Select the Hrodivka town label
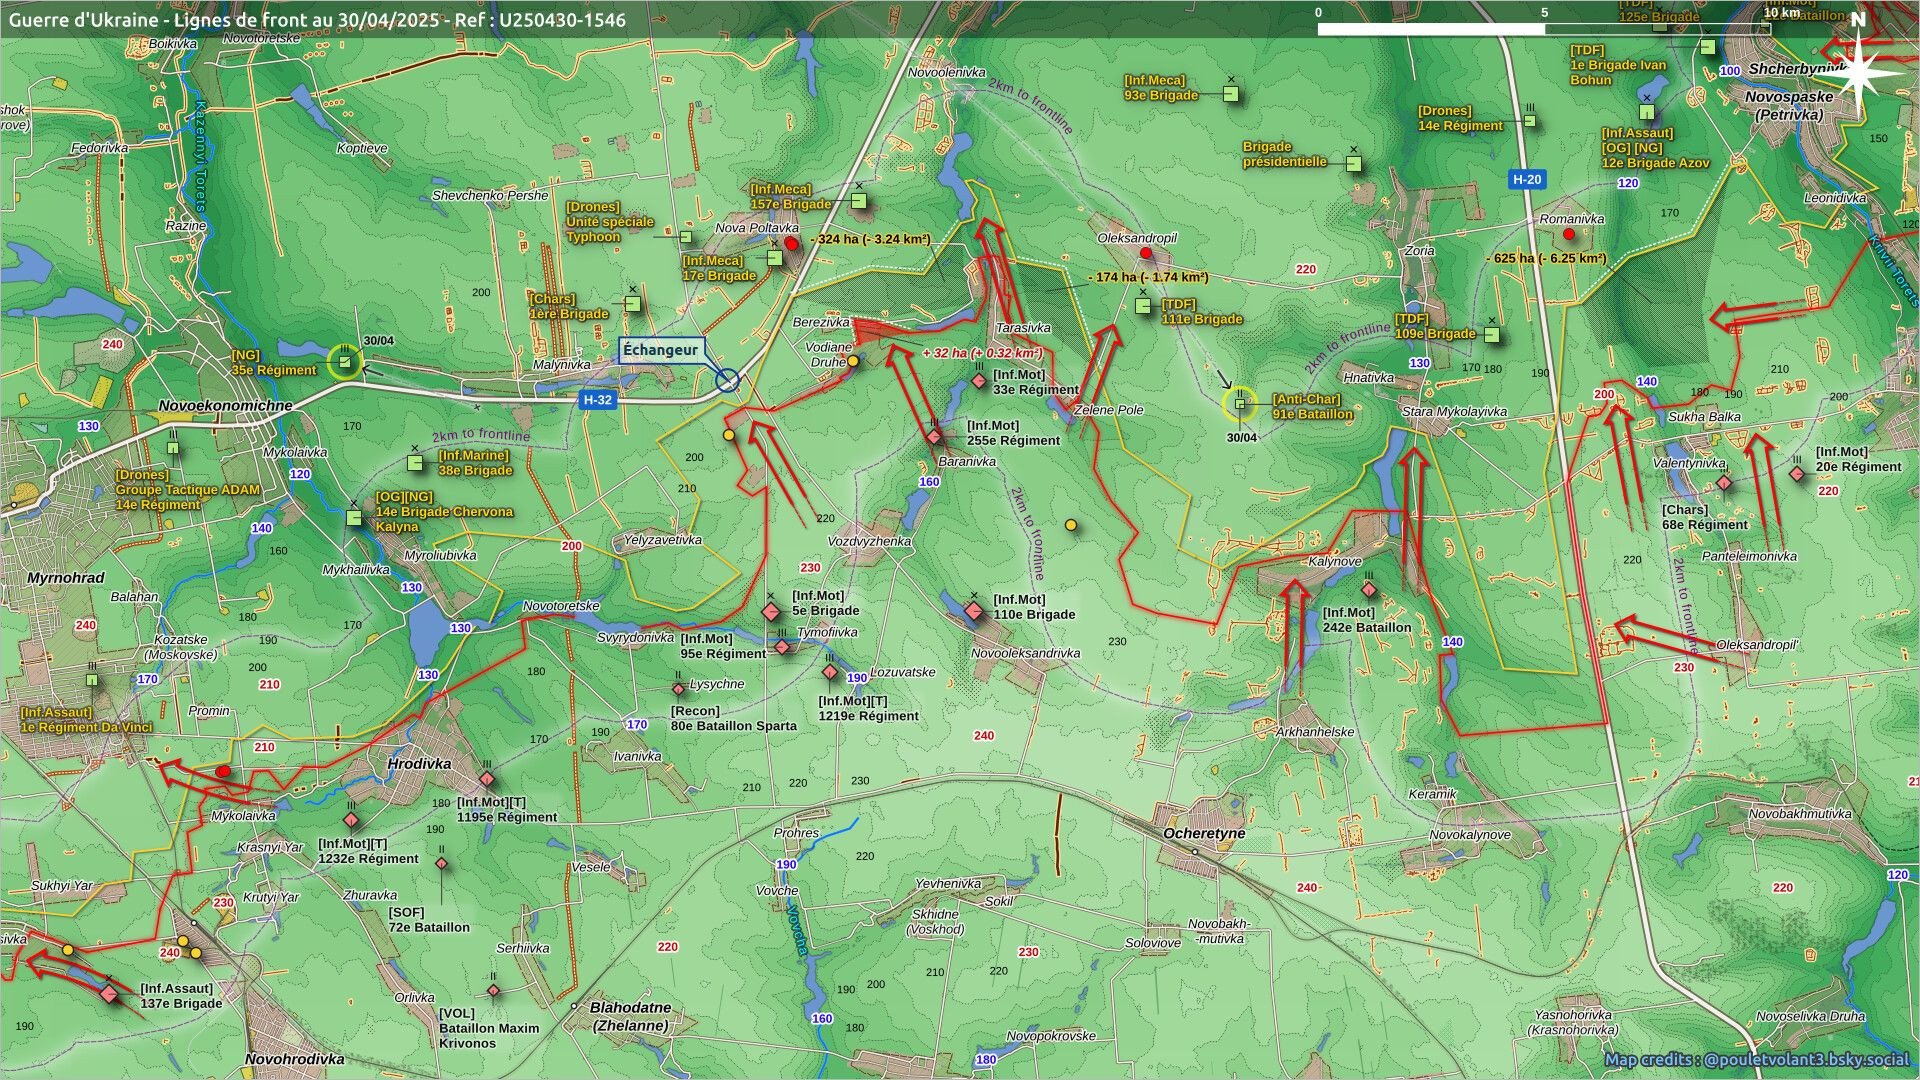 (x=418, y=763)
